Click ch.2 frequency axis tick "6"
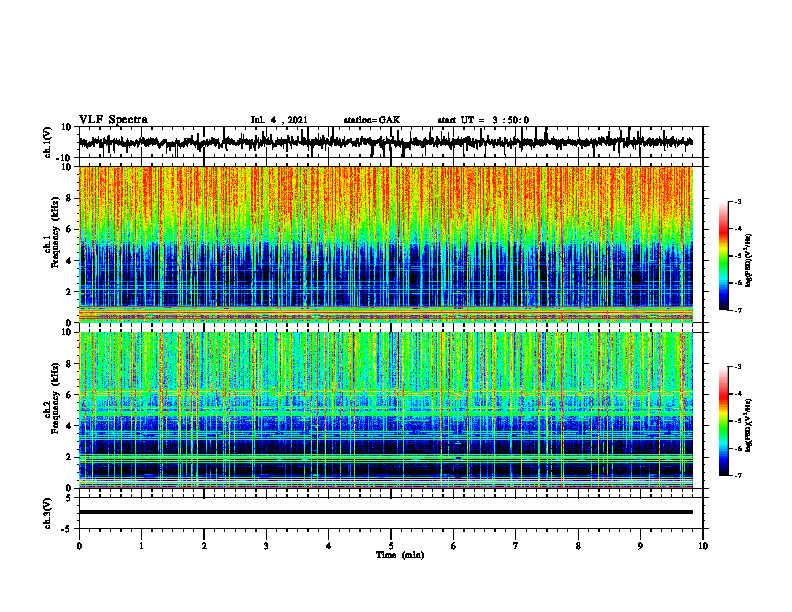792x612 pixels. [x=70, y=395]
